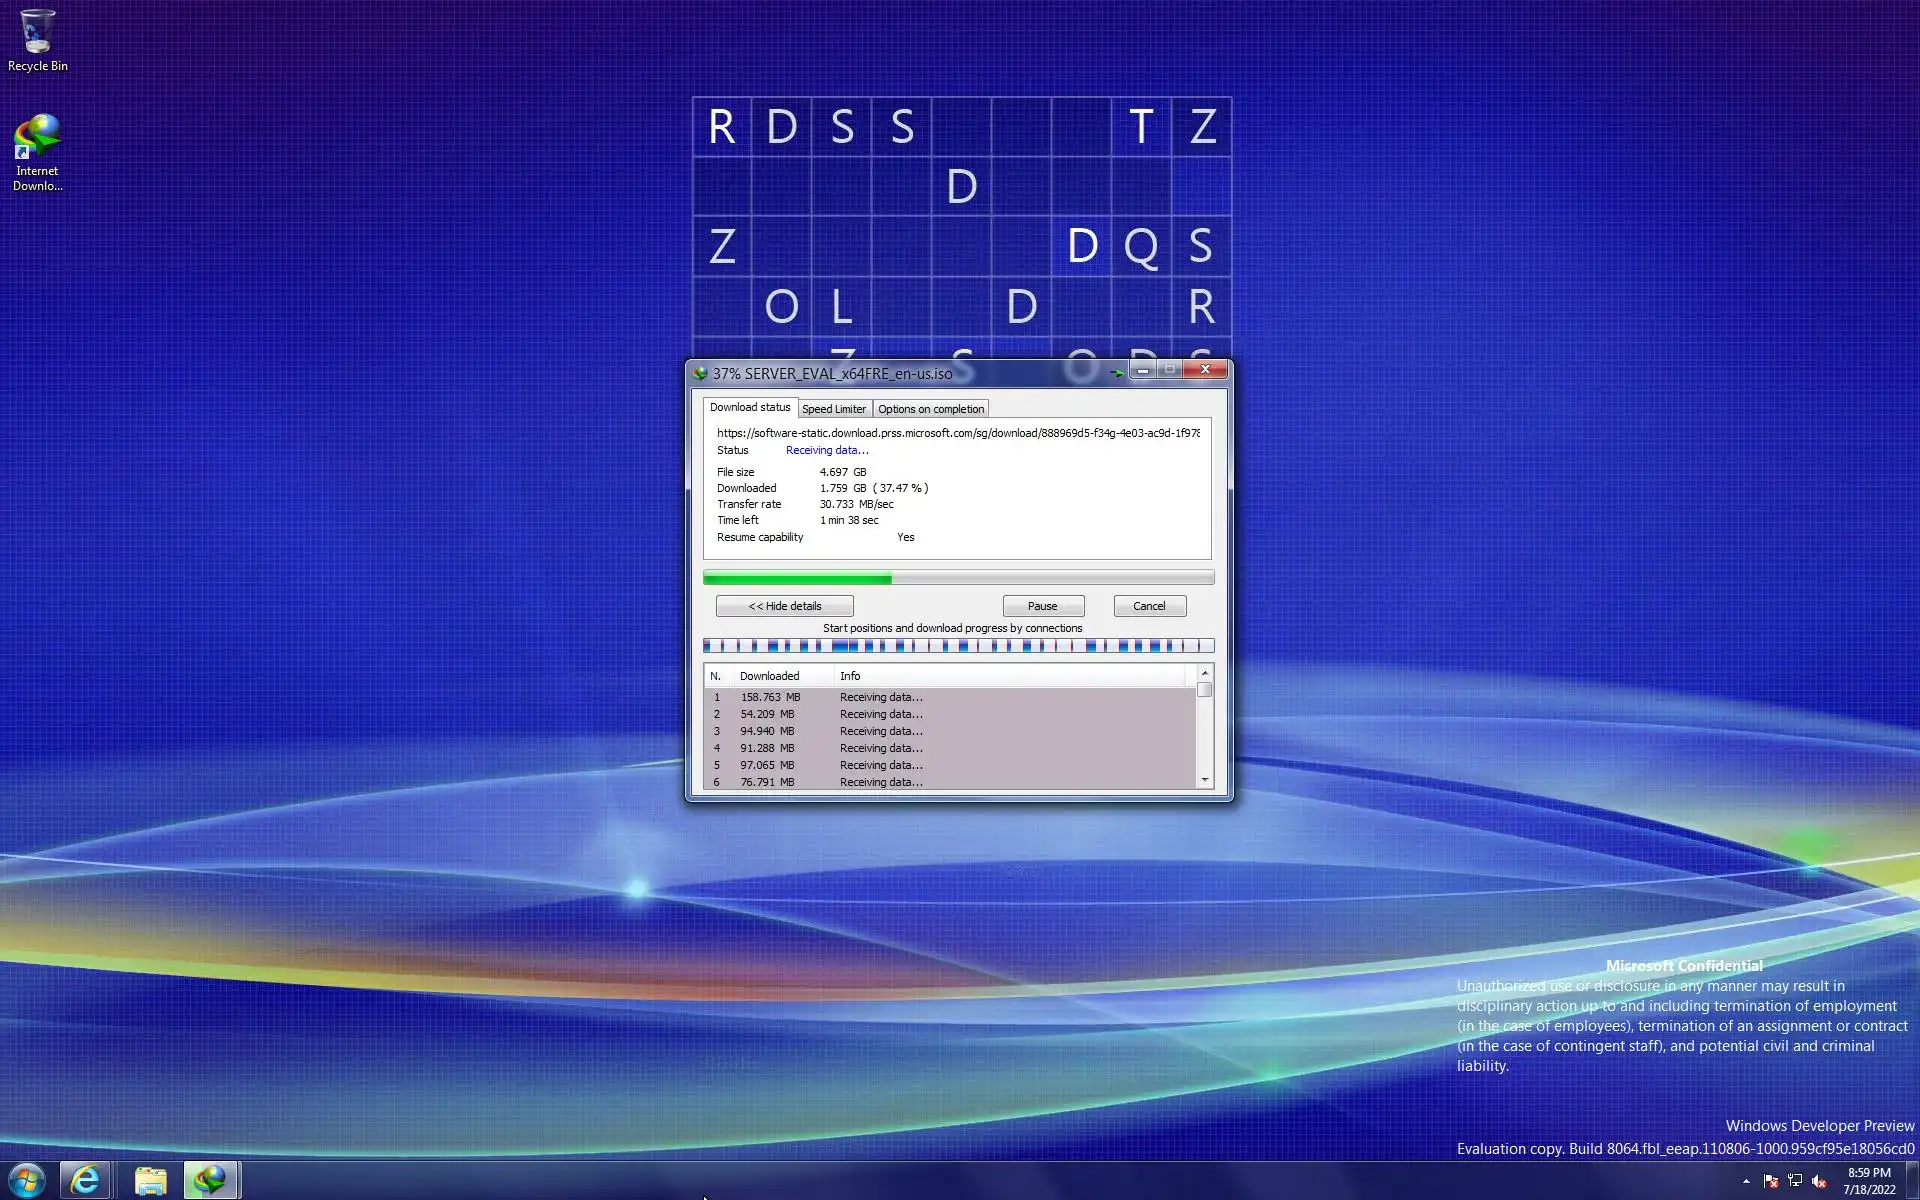Pause the ISO download
Viewport: 1920px width, 1200px height.
[1042, 606]
